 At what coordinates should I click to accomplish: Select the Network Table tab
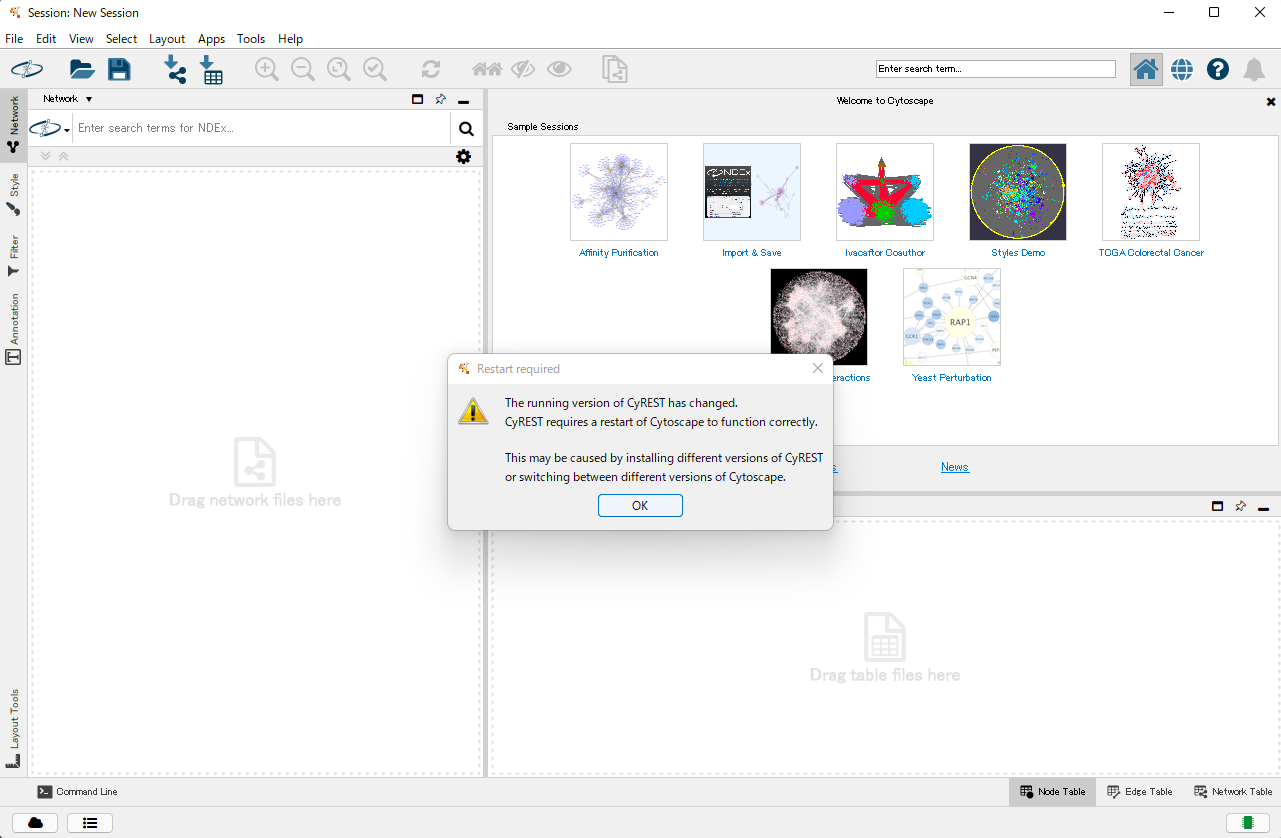pyautogui.click(x=1233, y=792)
